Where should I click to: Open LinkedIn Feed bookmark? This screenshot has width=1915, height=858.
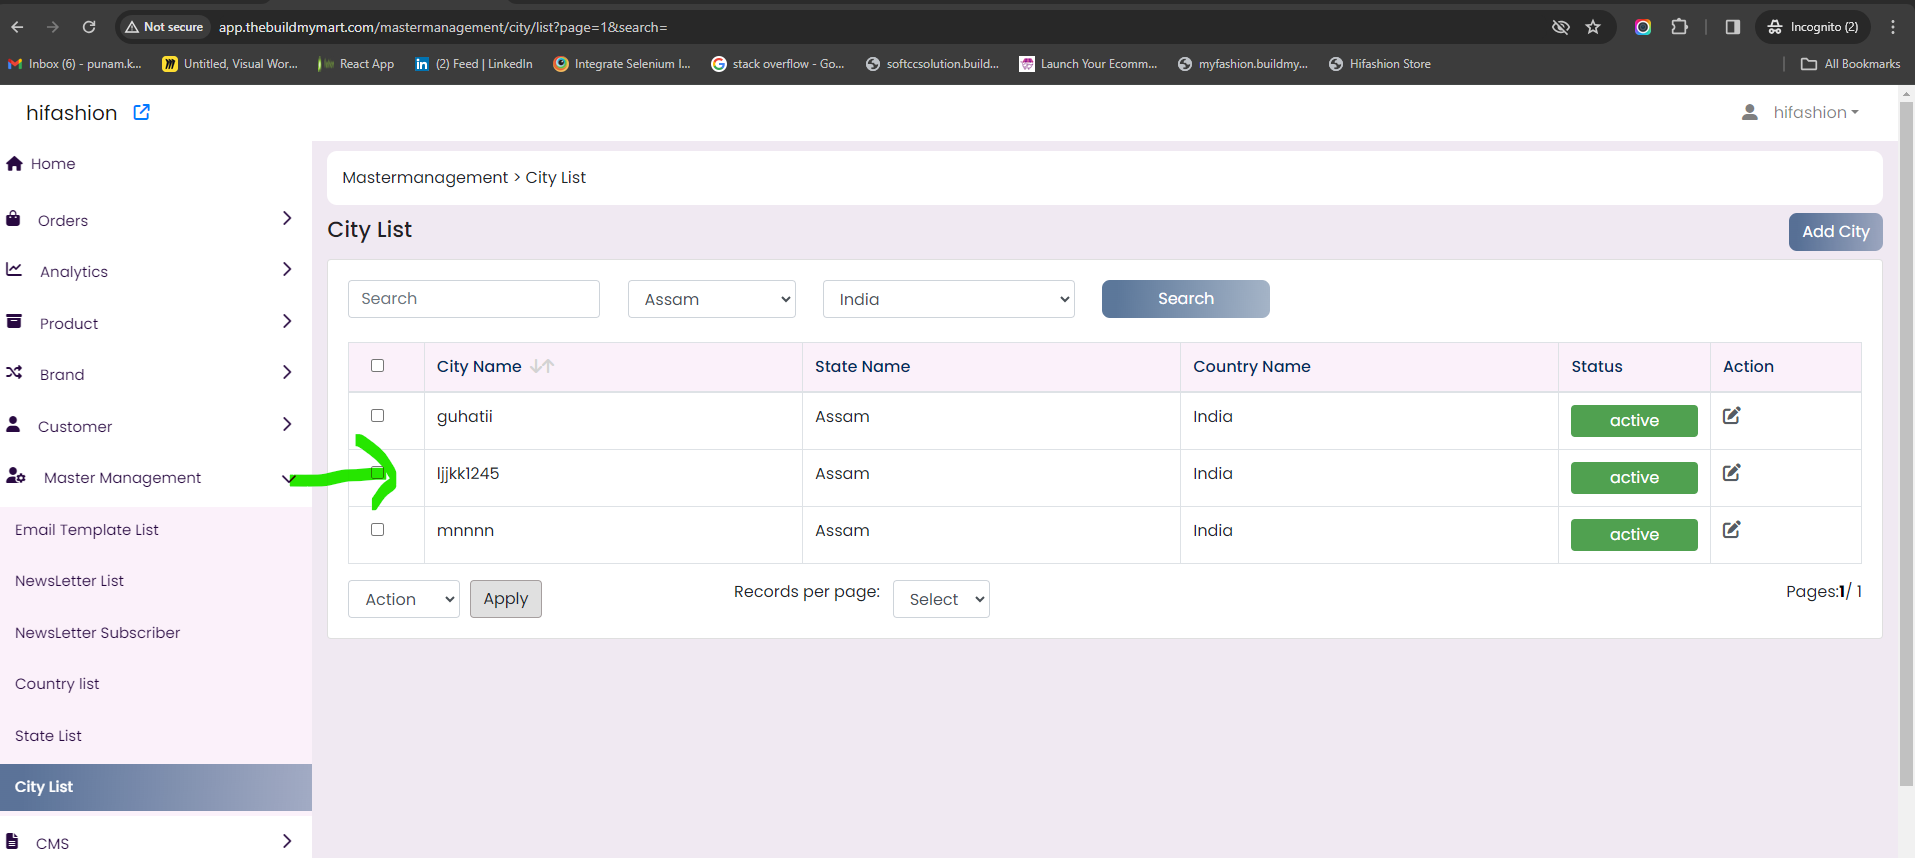click(x=474, y=64)
